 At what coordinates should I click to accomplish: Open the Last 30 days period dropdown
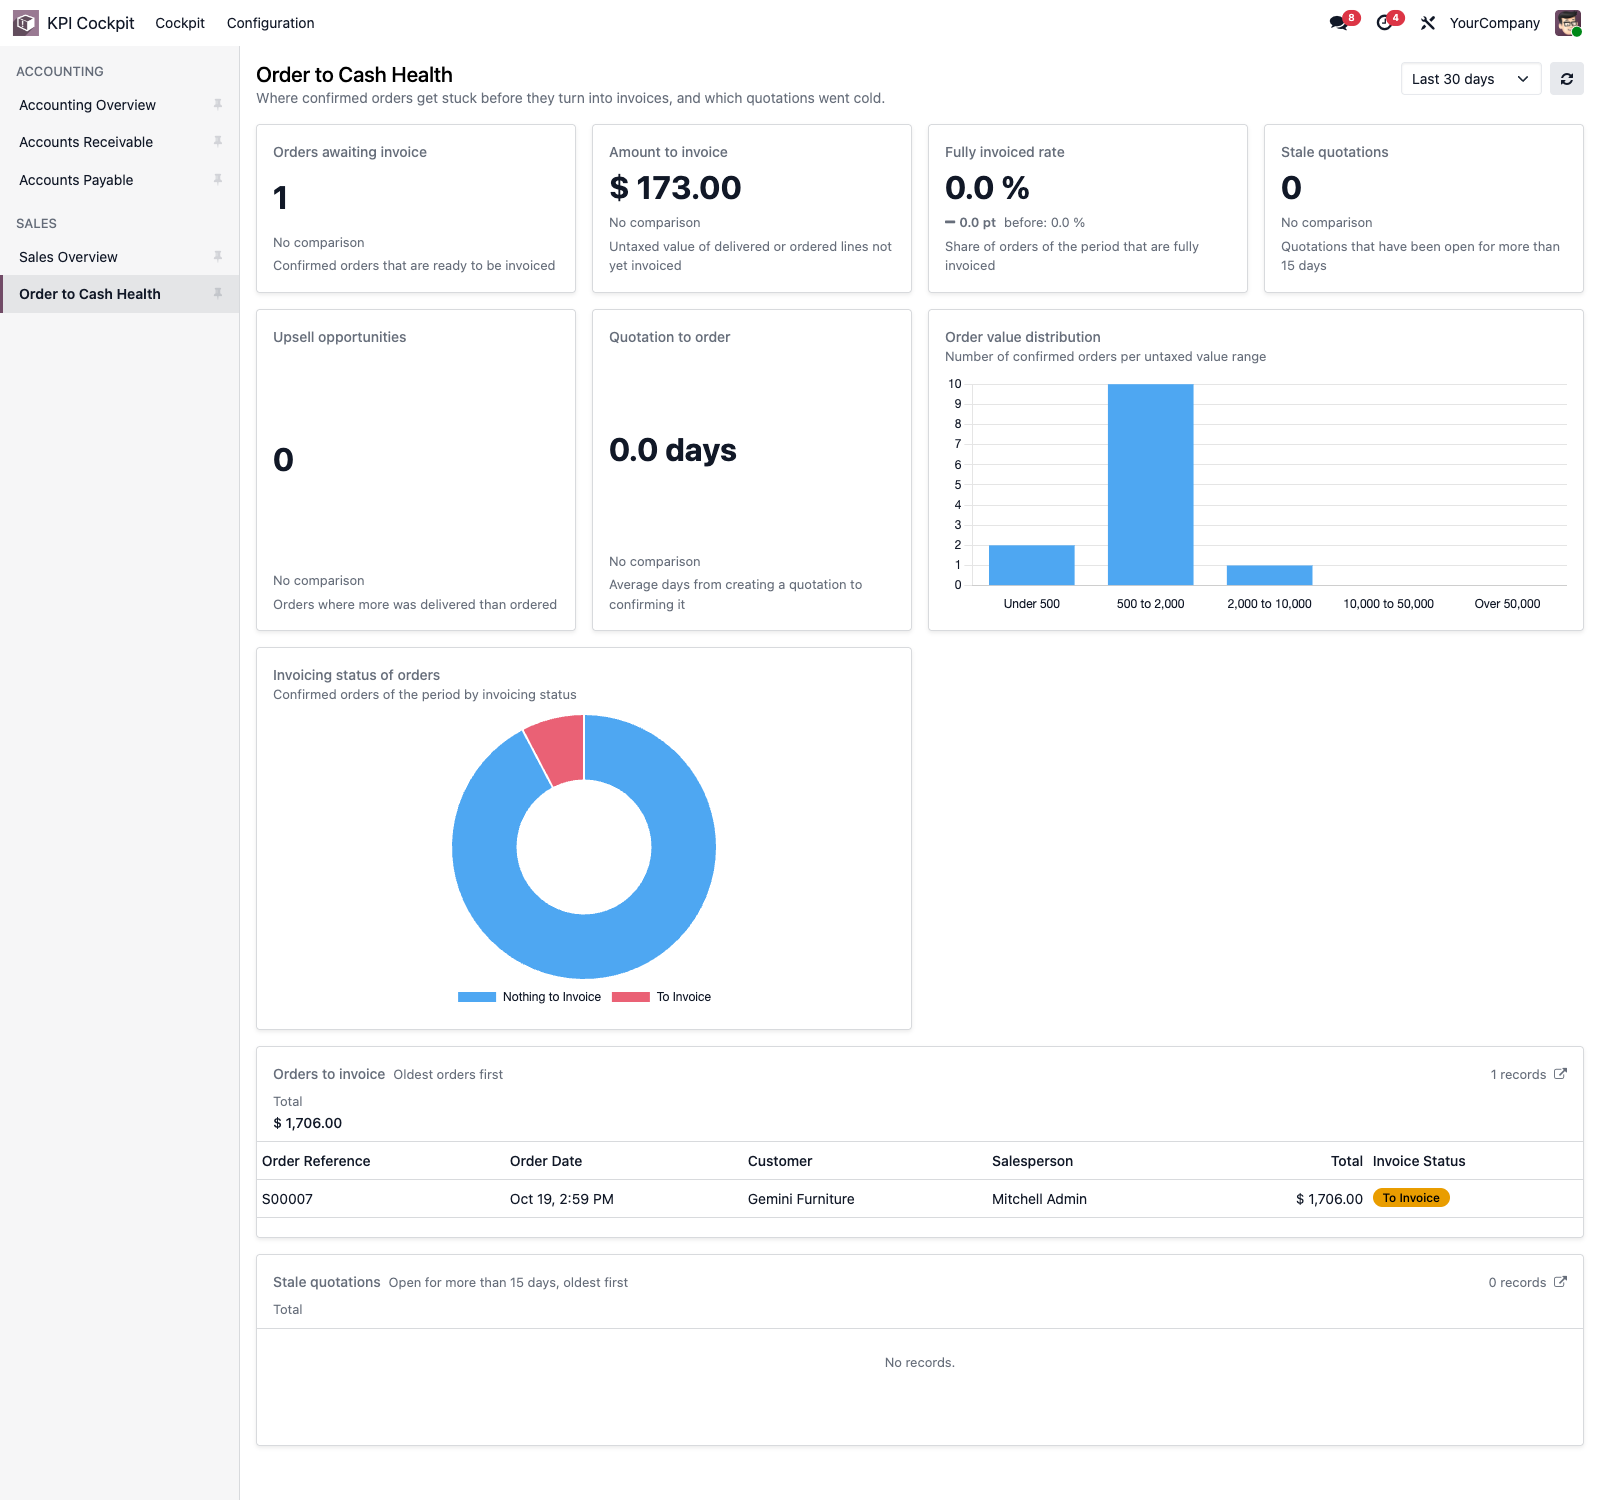[x=1471, y=79]
